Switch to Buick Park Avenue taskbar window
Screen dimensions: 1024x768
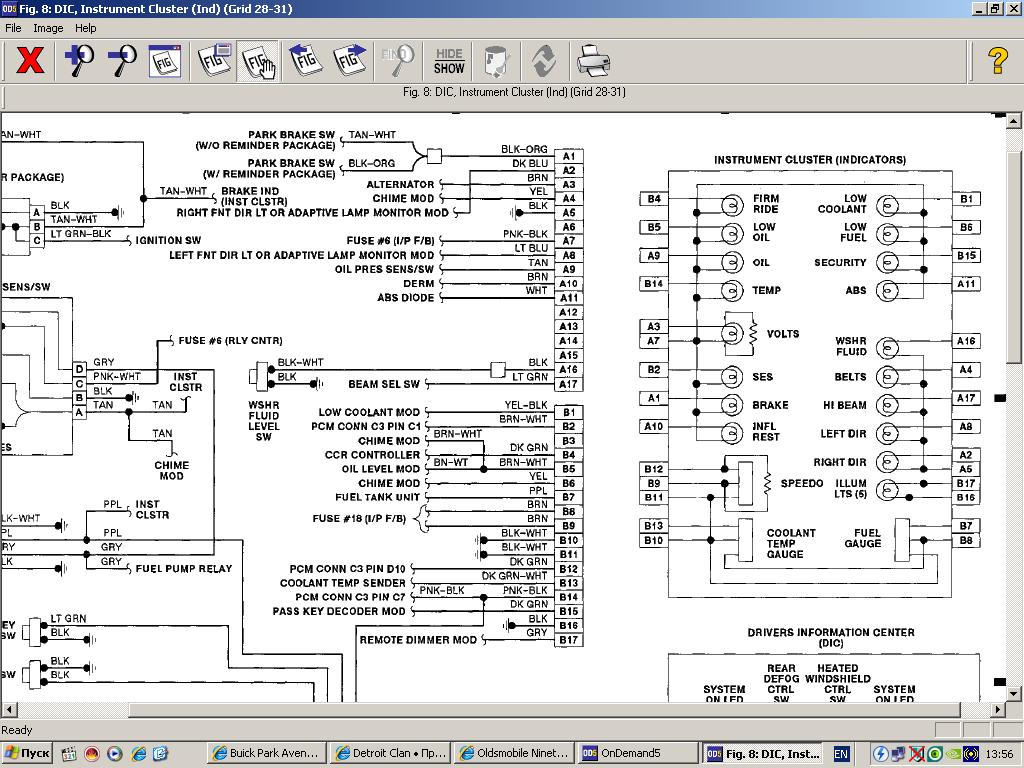[265, 753]
